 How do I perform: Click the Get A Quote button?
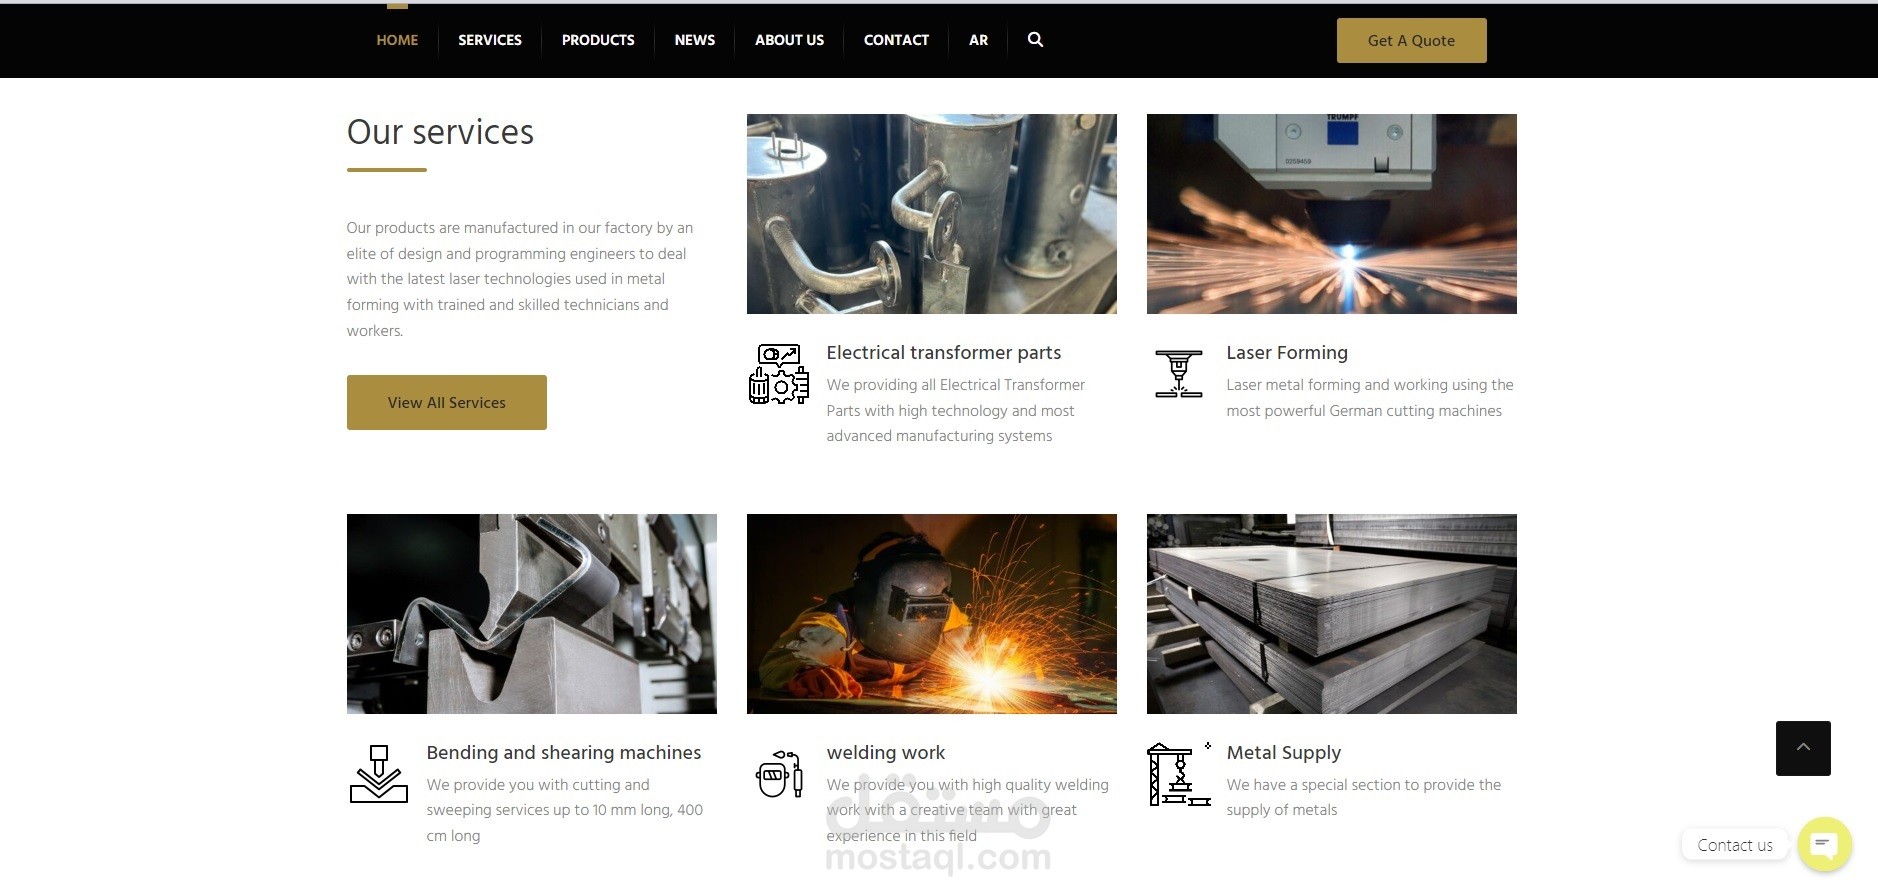(1411, 40)
